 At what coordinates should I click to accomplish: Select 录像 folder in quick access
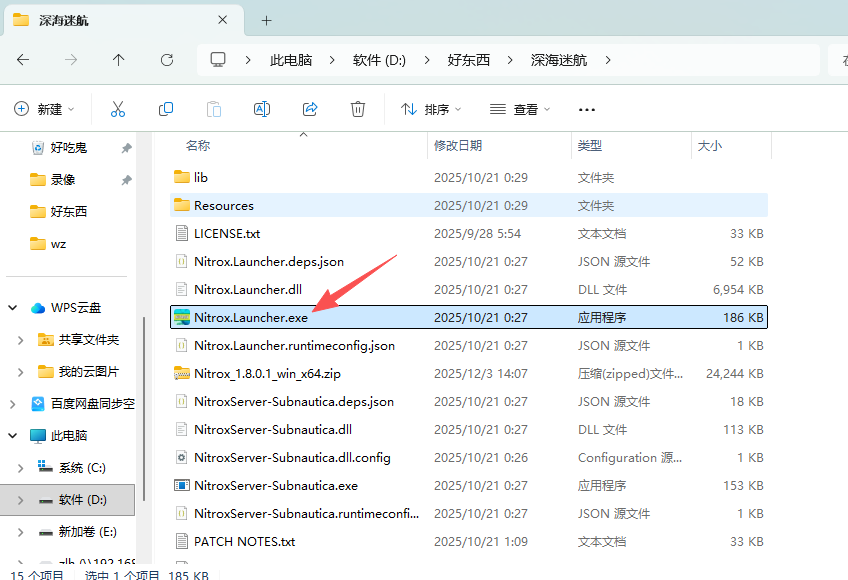[63, 180]
